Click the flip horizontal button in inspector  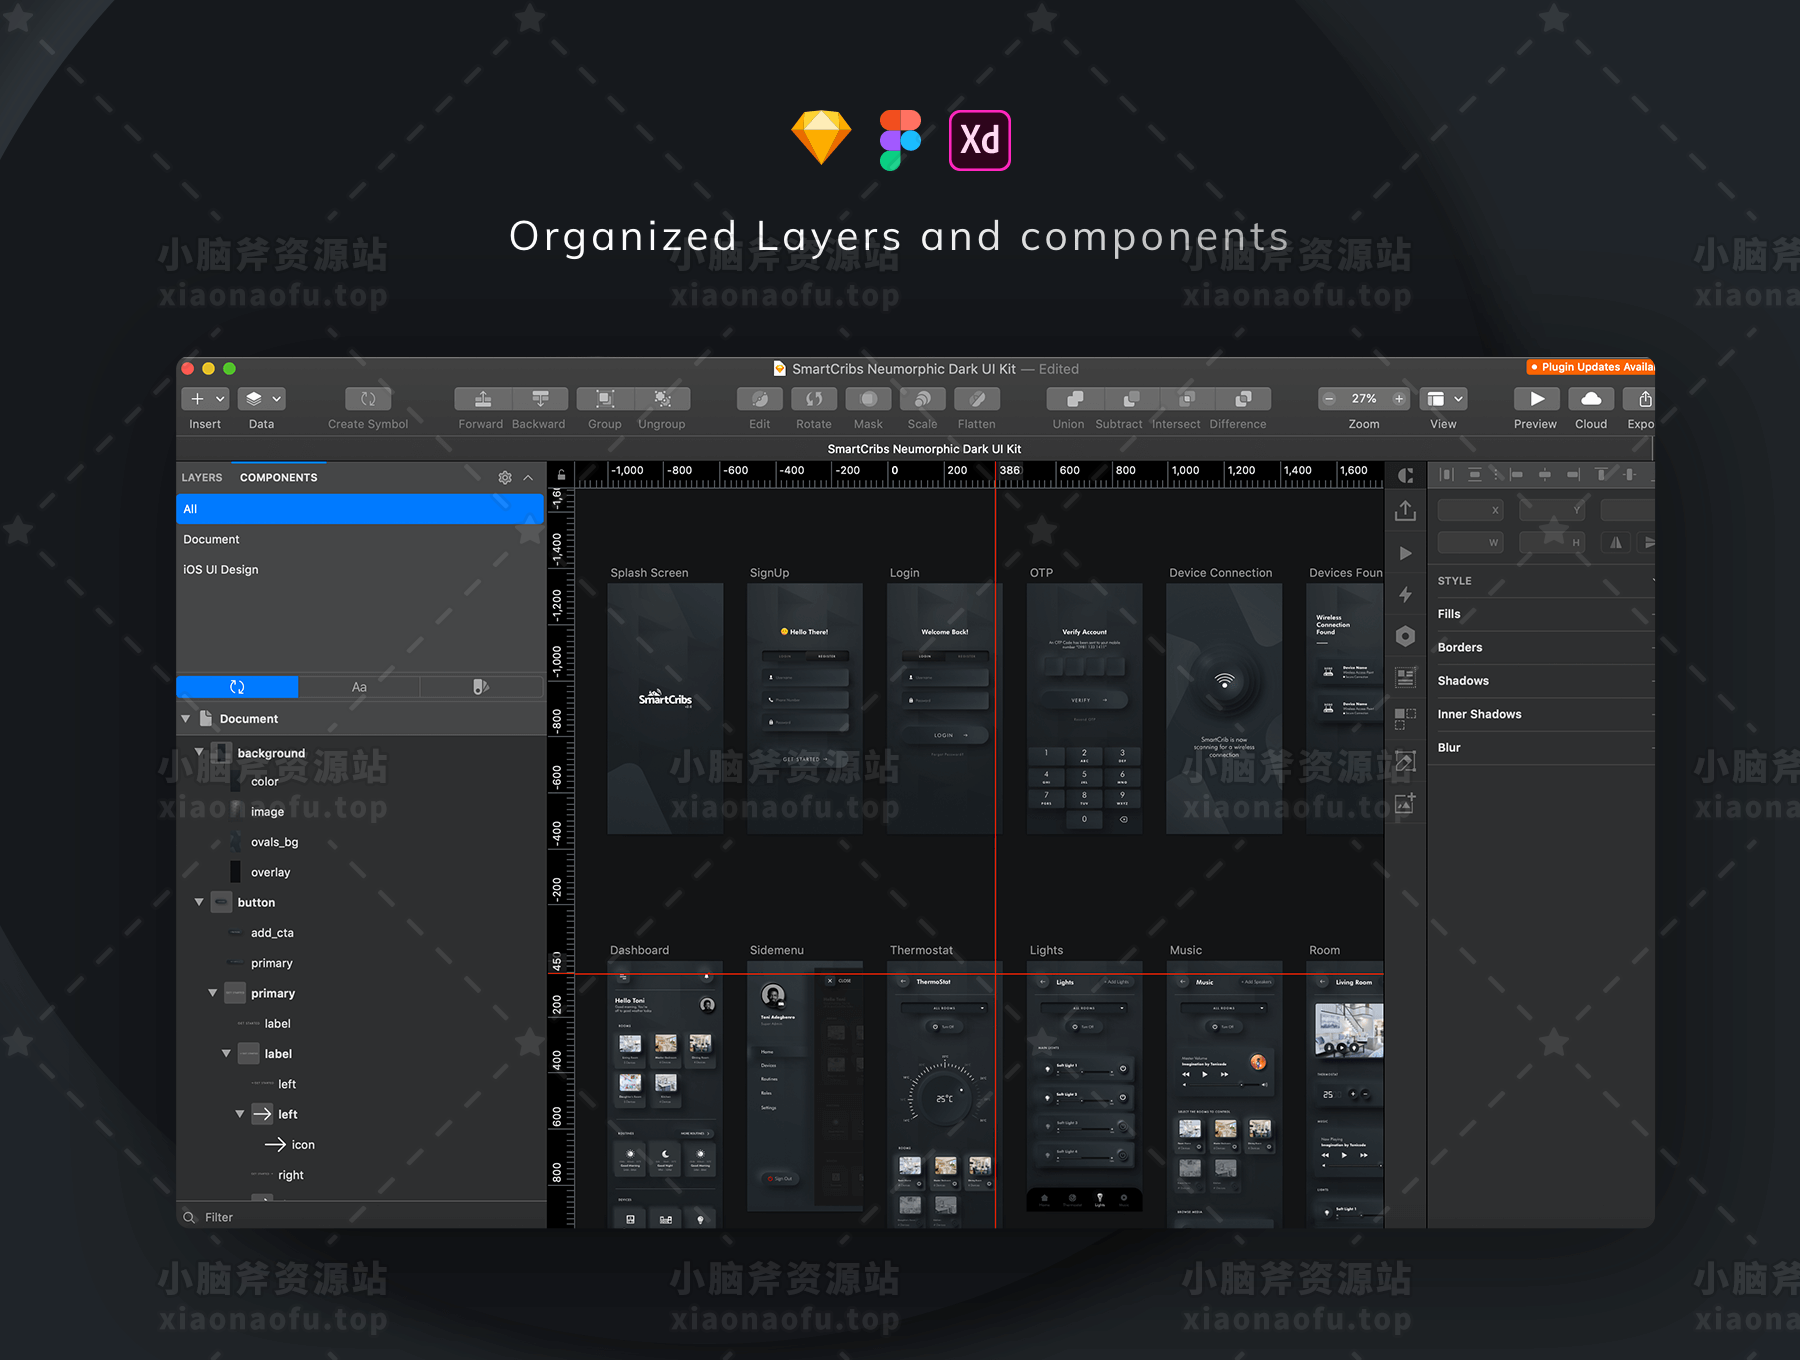click(x=1615, y=542)
